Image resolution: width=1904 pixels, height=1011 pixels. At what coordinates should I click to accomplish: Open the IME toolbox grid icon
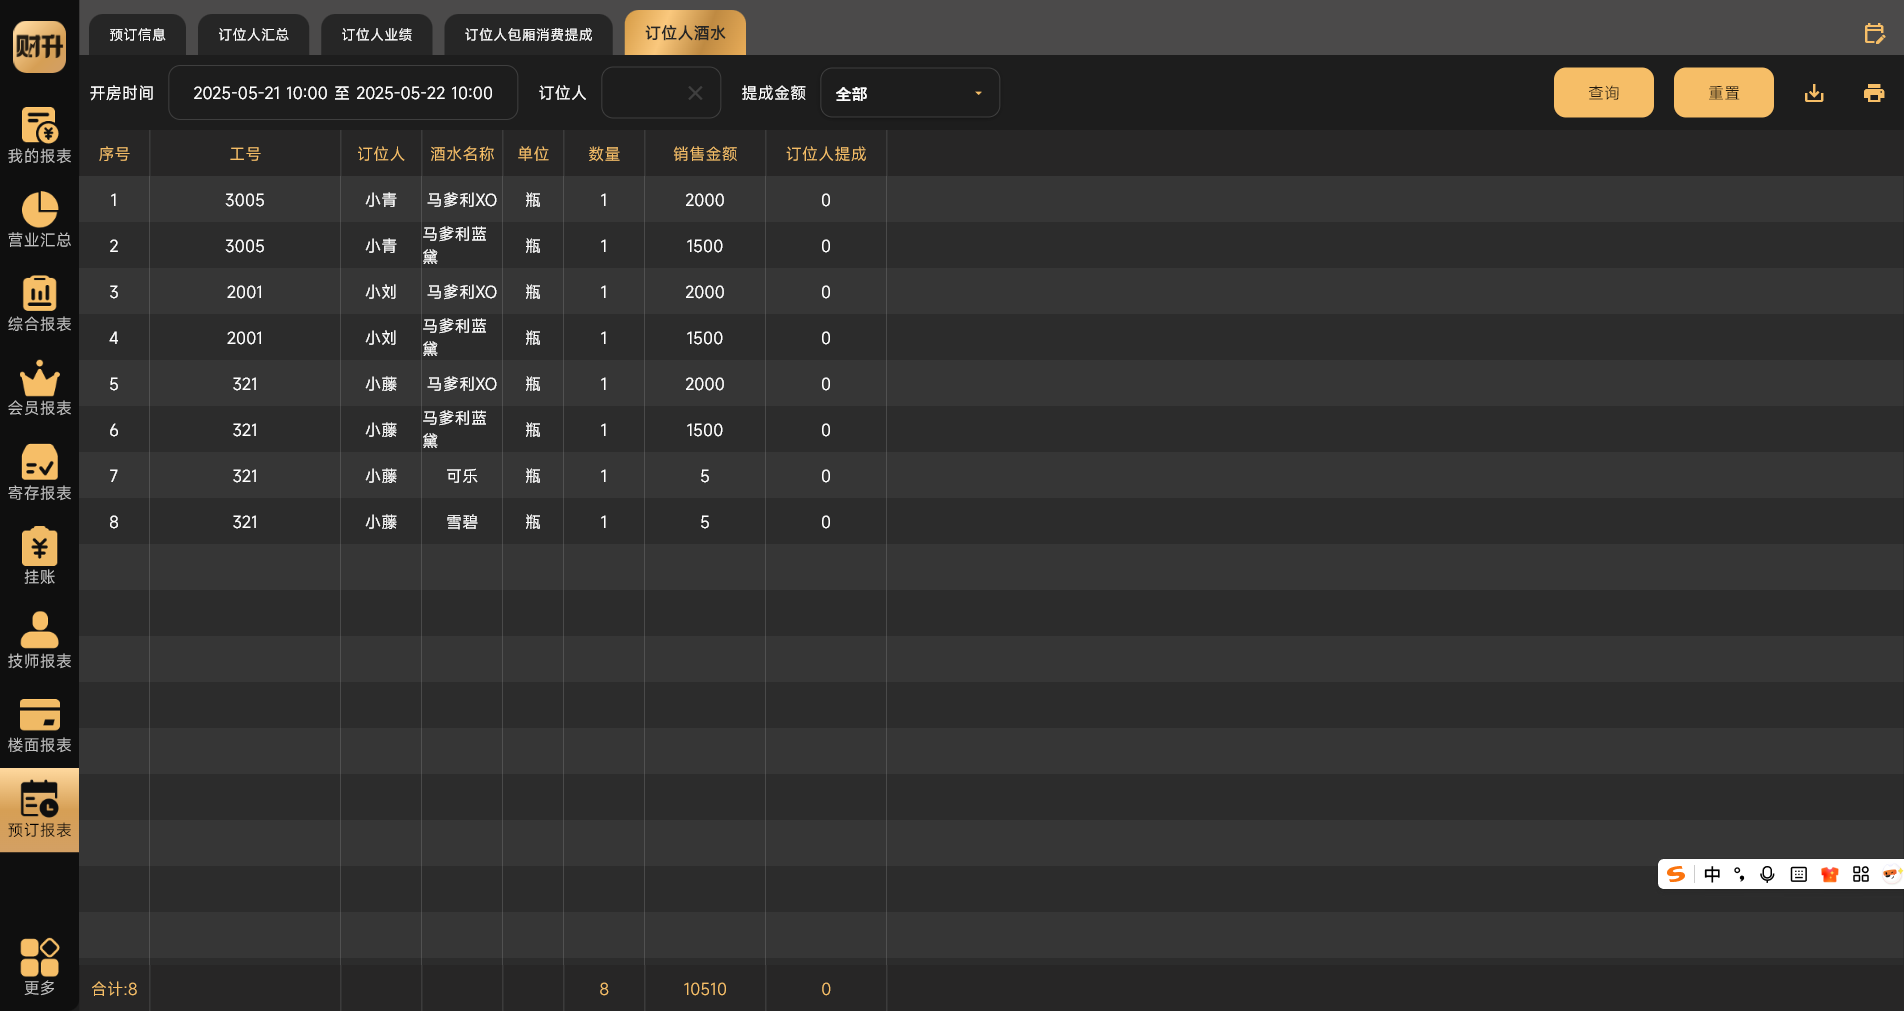coord(1861,874)
